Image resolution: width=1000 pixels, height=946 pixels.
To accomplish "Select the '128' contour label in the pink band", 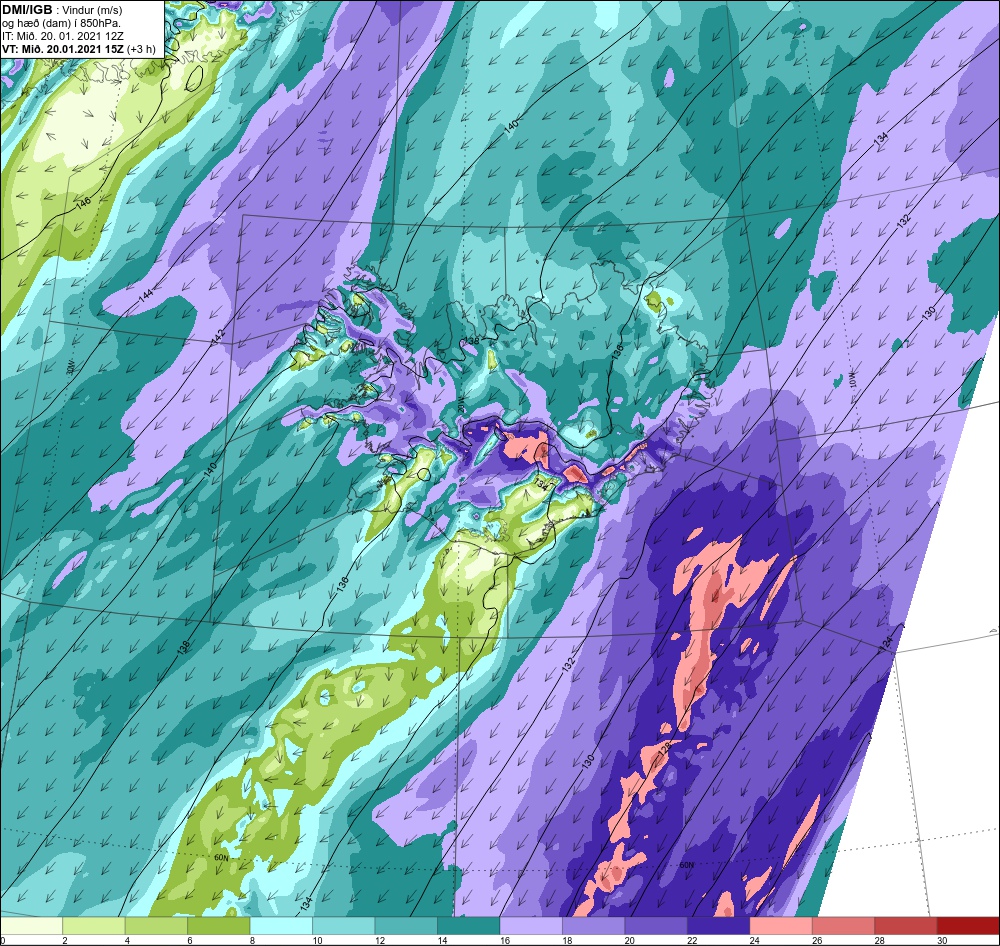I will point(663,747).
